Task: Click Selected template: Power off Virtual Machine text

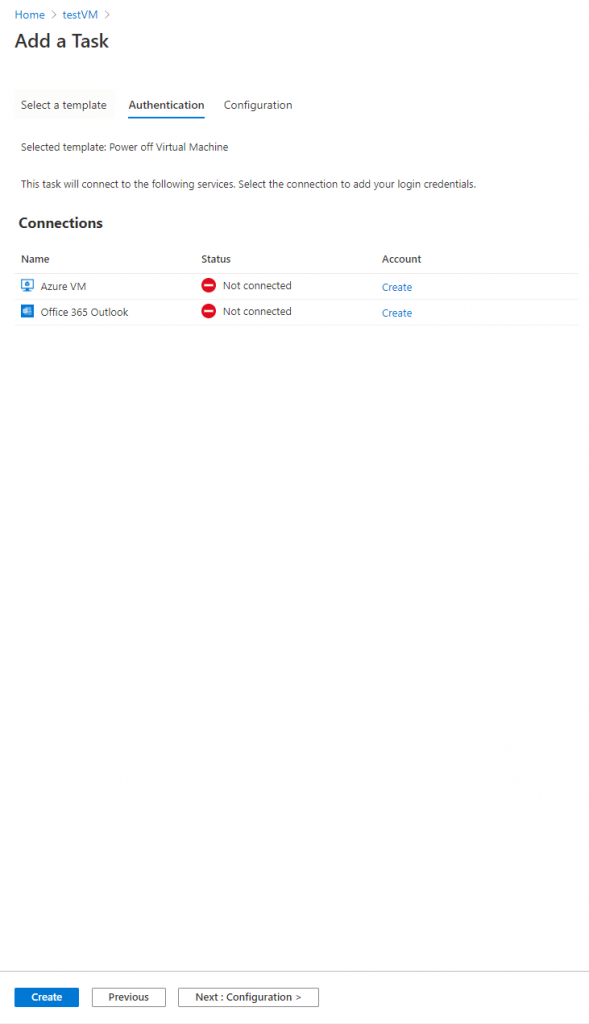Action: pos(125,147)
